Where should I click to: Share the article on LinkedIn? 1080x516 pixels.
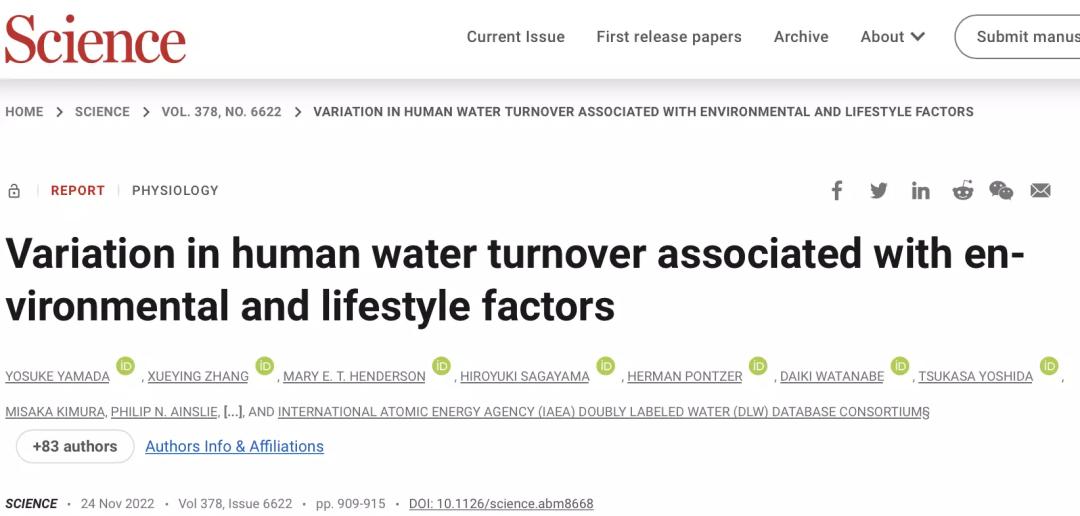(920, 191)
